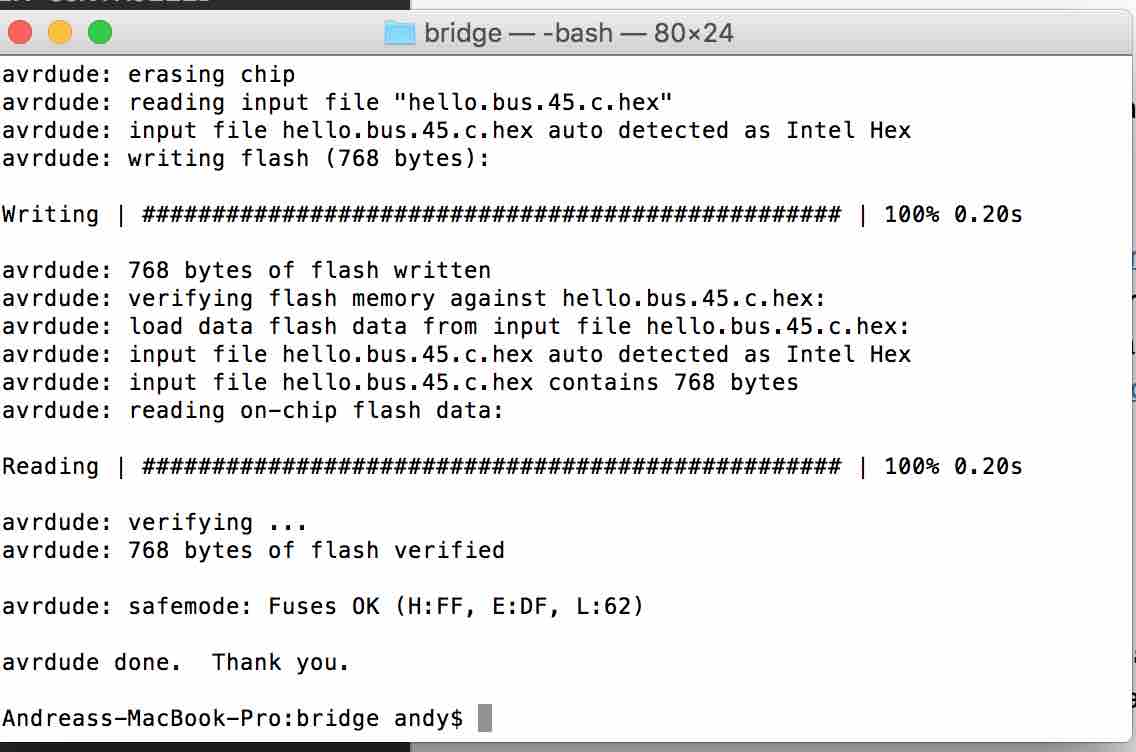Viewport: 1136px width, 752px height.
Task: Click the Reading progress bar of hashes
Action: coord(491,466)
